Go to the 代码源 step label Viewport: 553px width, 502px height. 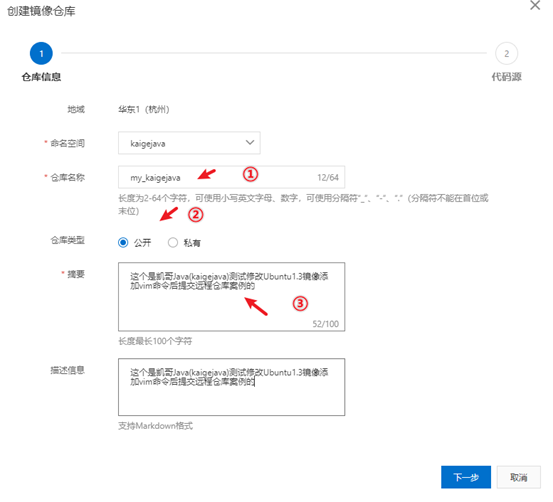tap(506, 77)
